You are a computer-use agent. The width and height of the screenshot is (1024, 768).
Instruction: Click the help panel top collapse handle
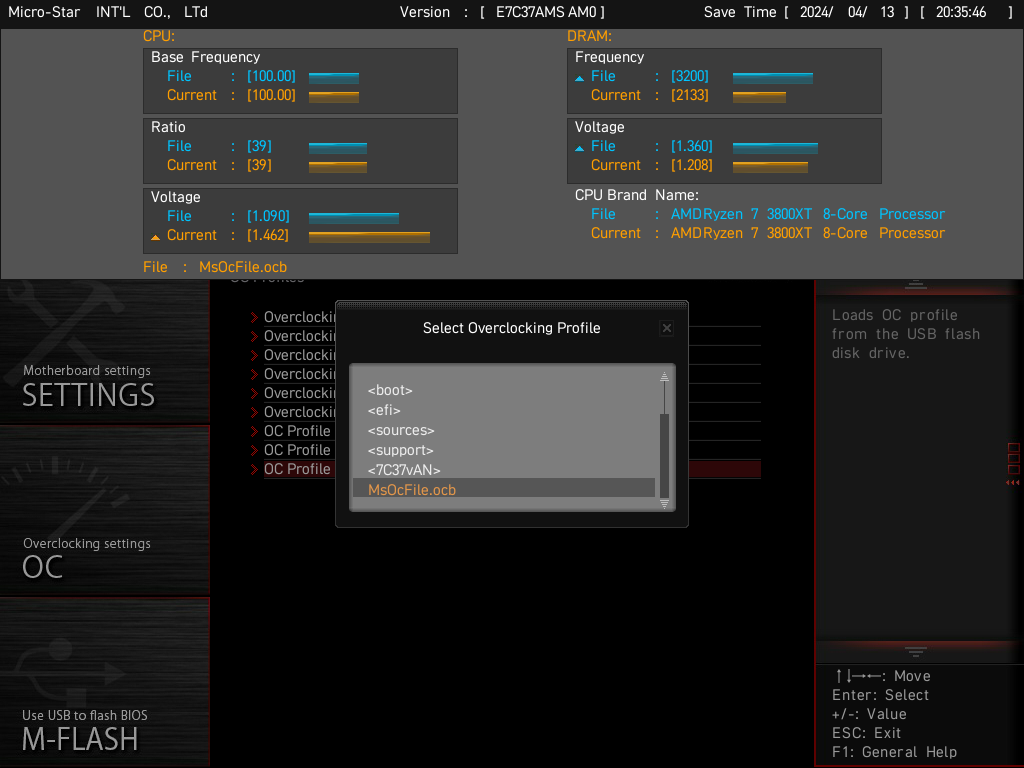click(916, 284)
